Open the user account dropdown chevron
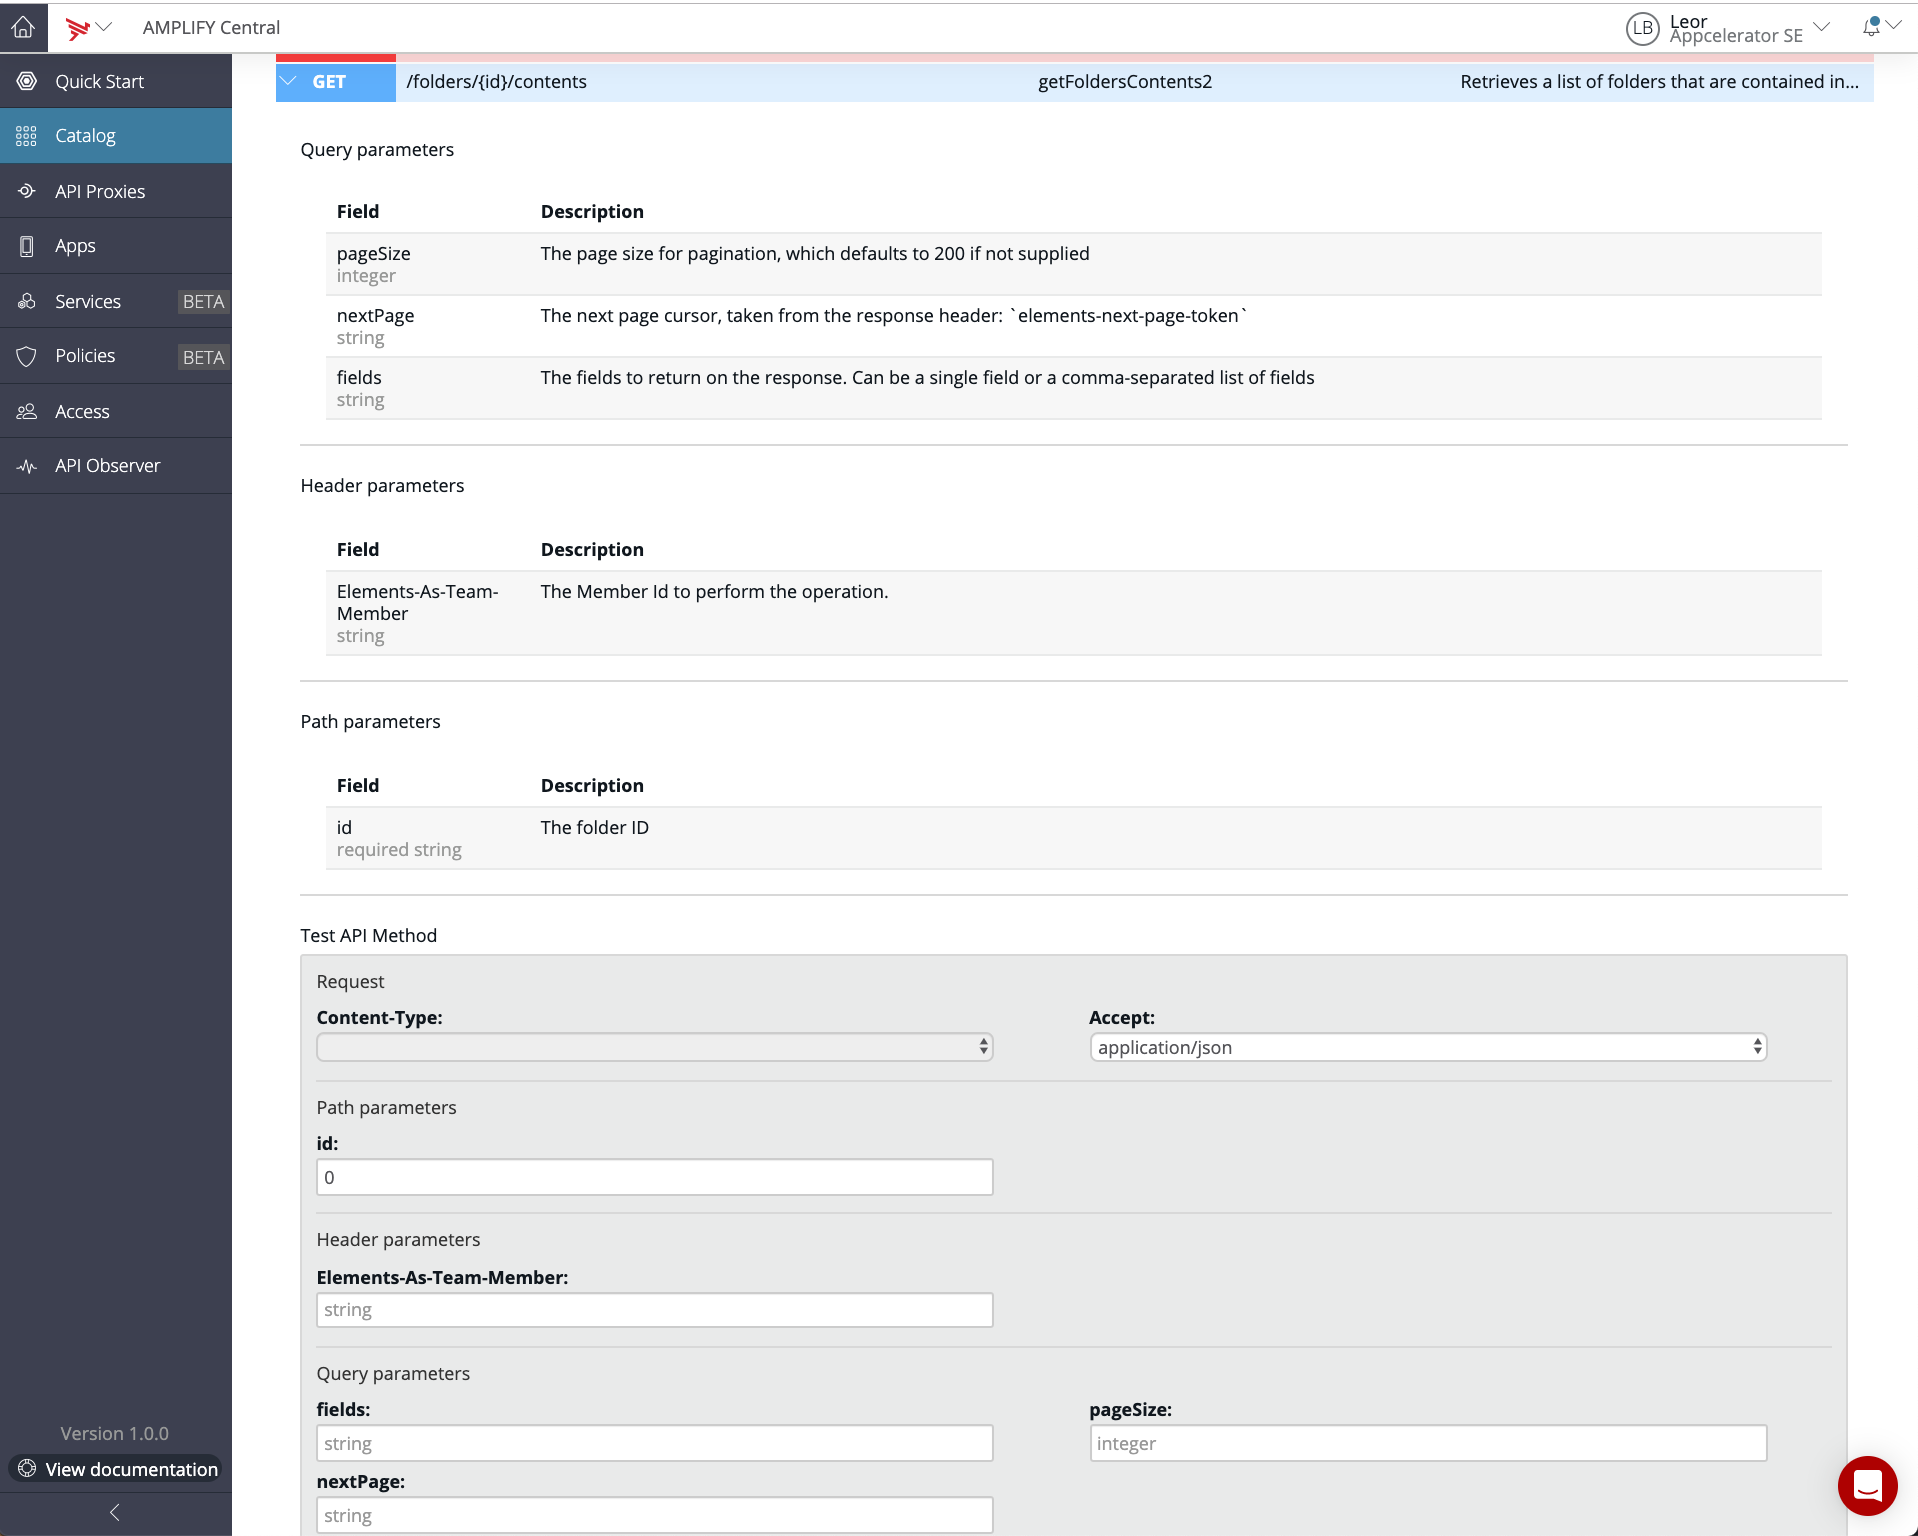This screenshot has width=1918, height=1536. click(1822, 27)
